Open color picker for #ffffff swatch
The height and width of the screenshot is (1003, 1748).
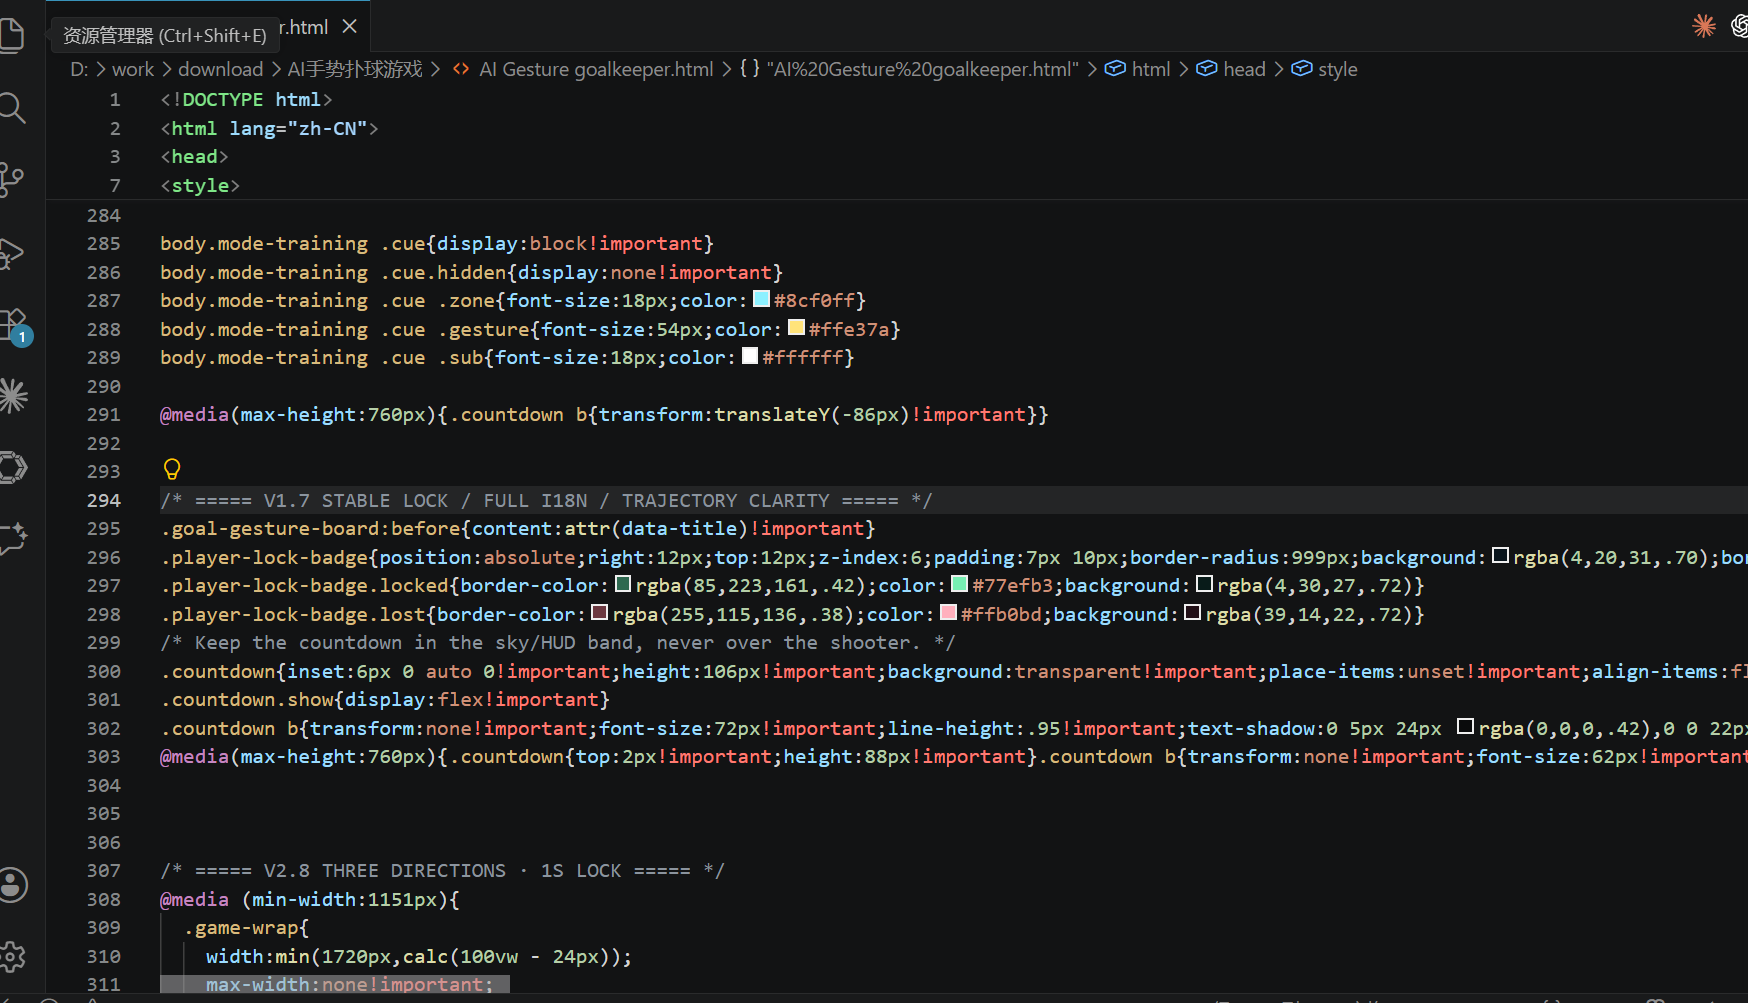[x=750, y=355]
